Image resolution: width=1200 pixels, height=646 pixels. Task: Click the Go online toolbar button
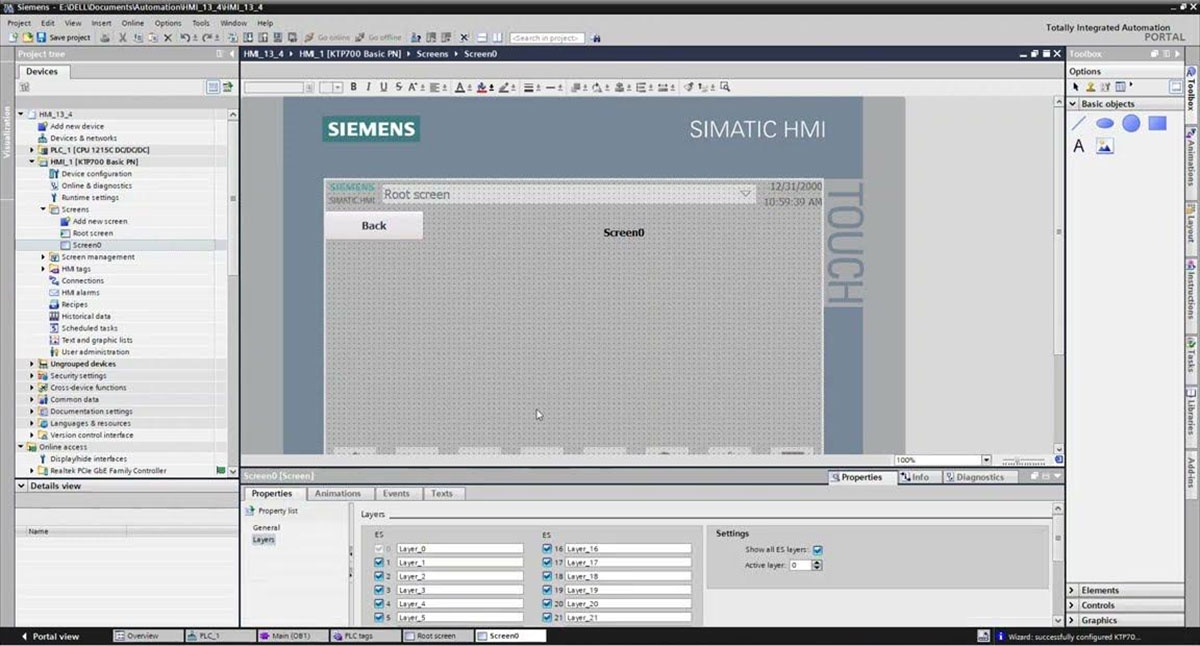point(326,38)
